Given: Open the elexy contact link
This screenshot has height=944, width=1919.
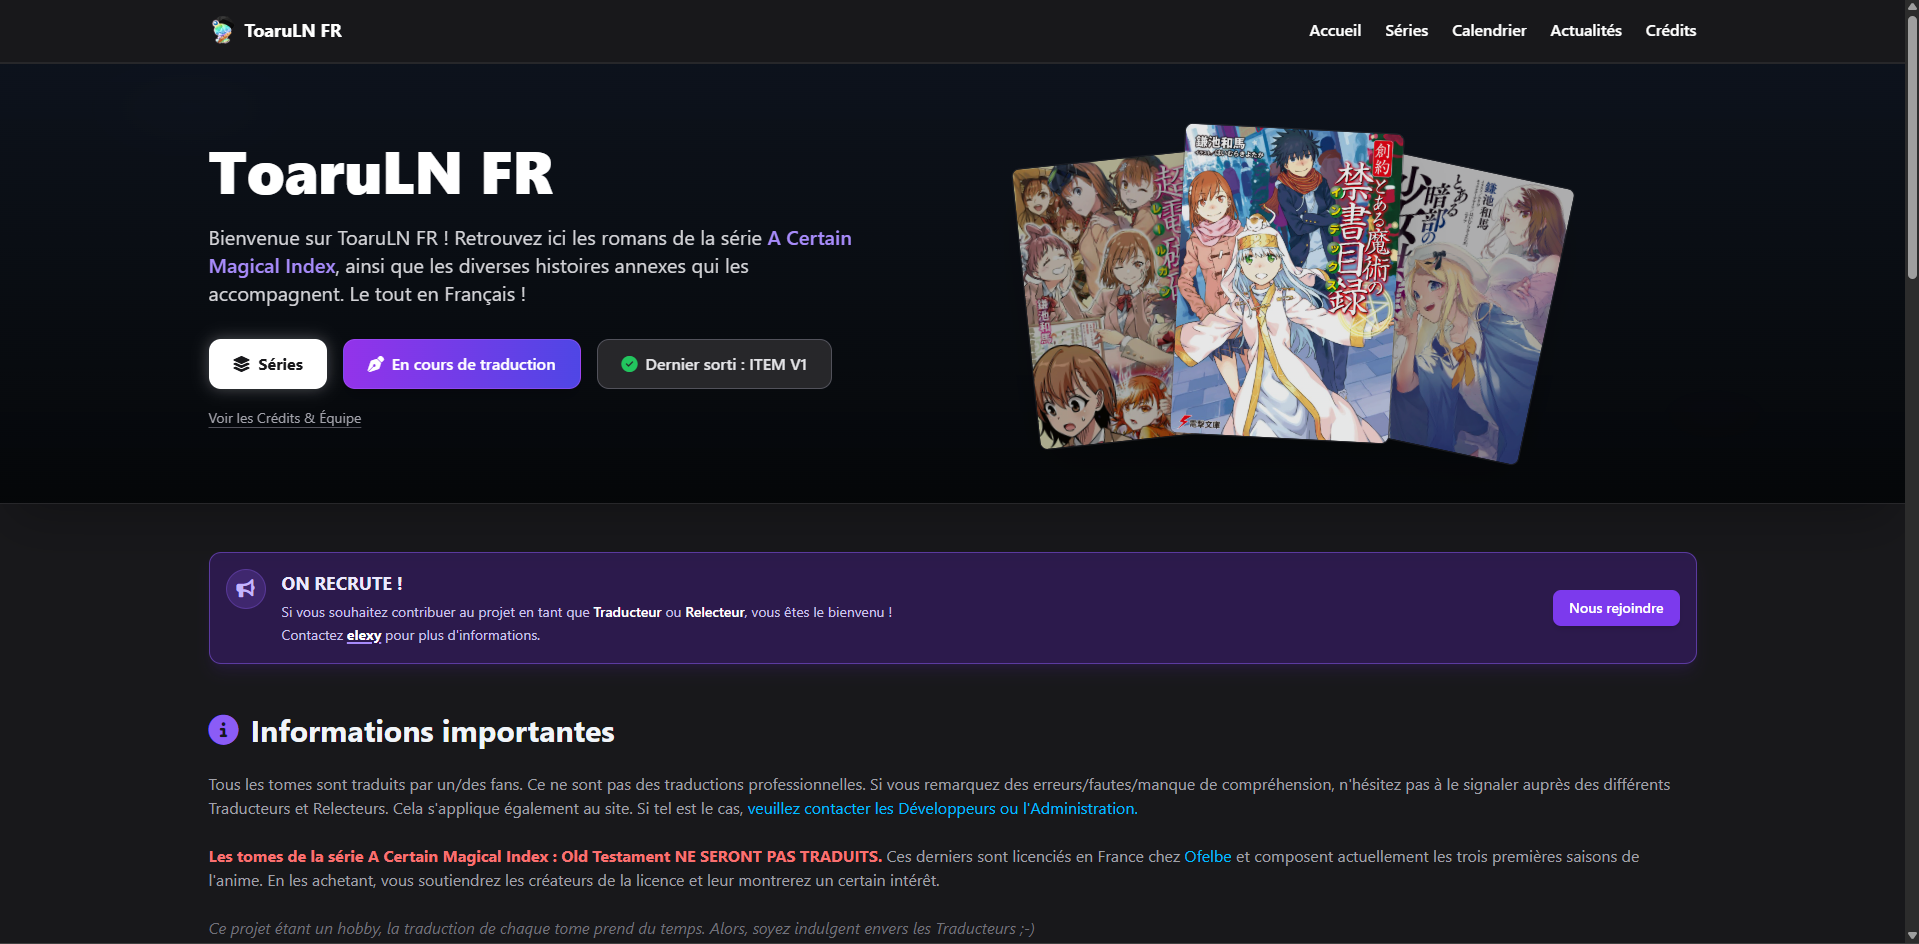Looking at the screenshot, I should click(364, 636).
